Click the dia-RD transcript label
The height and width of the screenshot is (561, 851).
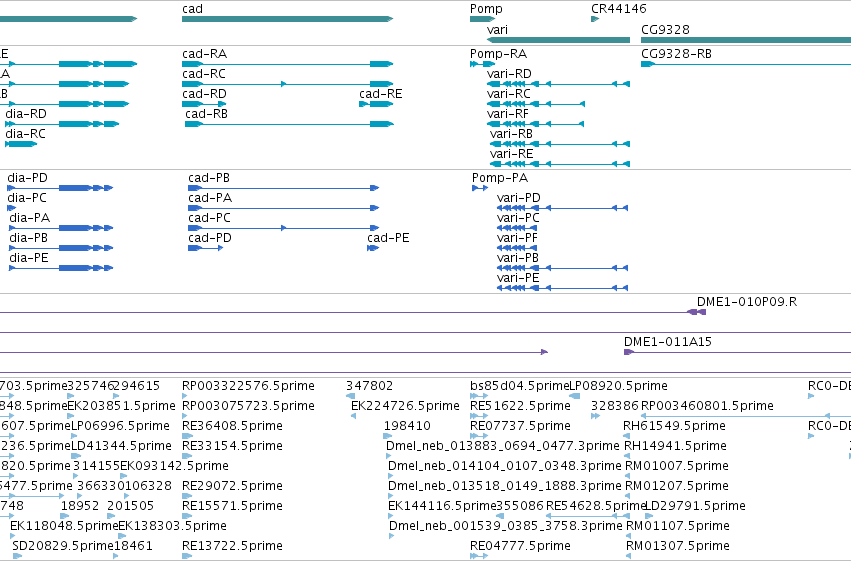(26, 114)
